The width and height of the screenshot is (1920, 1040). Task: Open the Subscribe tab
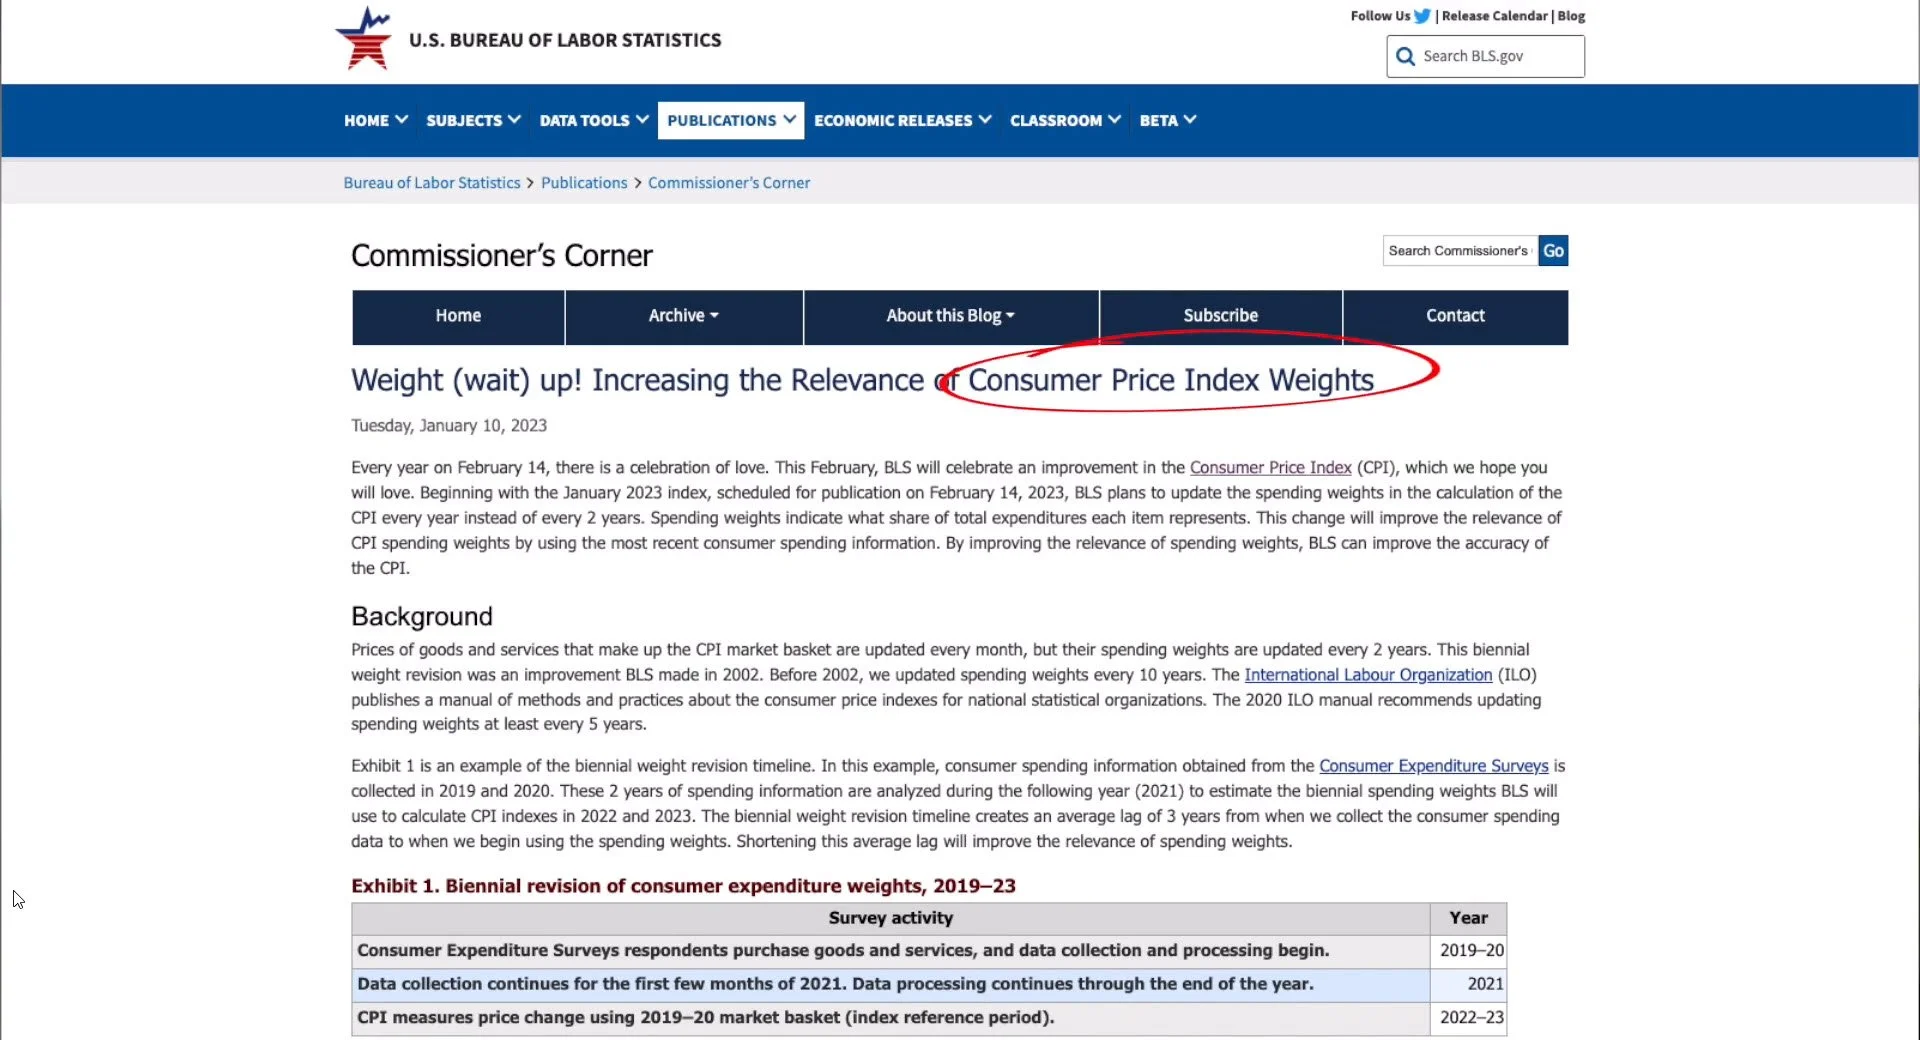[1220, 316]
